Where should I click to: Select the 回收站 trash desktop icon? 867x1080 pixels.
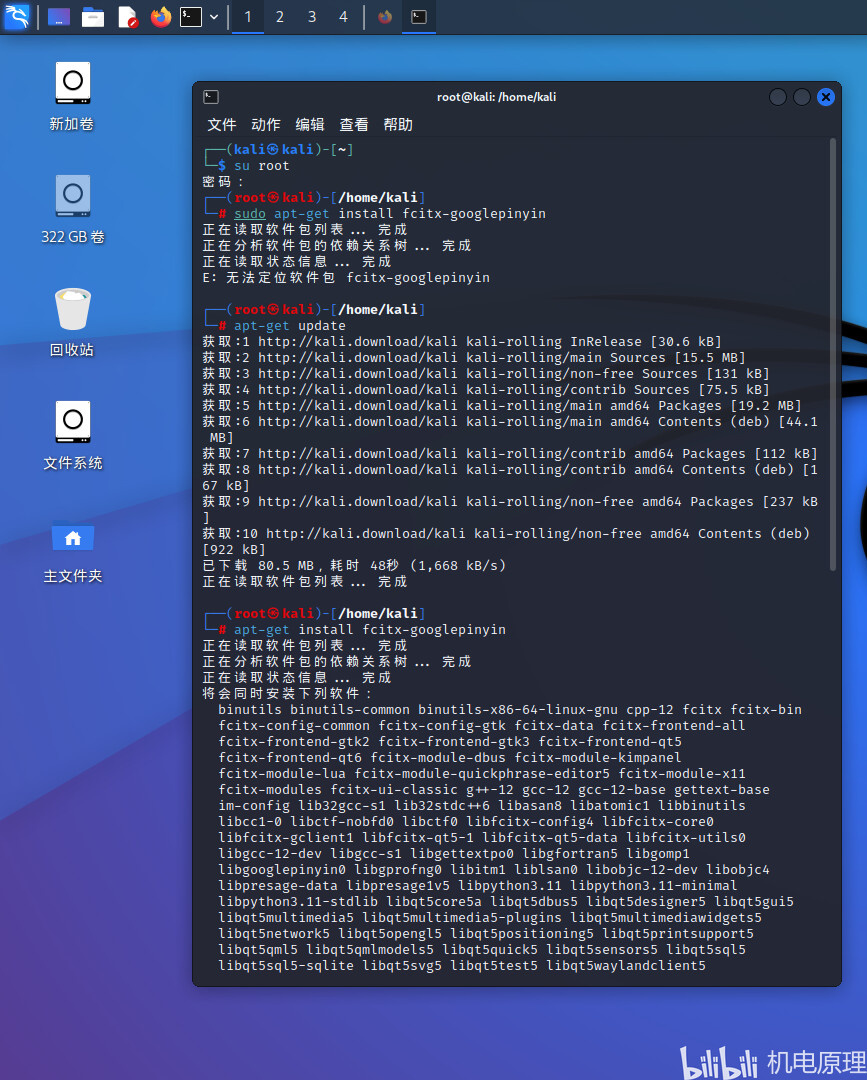click(72, 322)
